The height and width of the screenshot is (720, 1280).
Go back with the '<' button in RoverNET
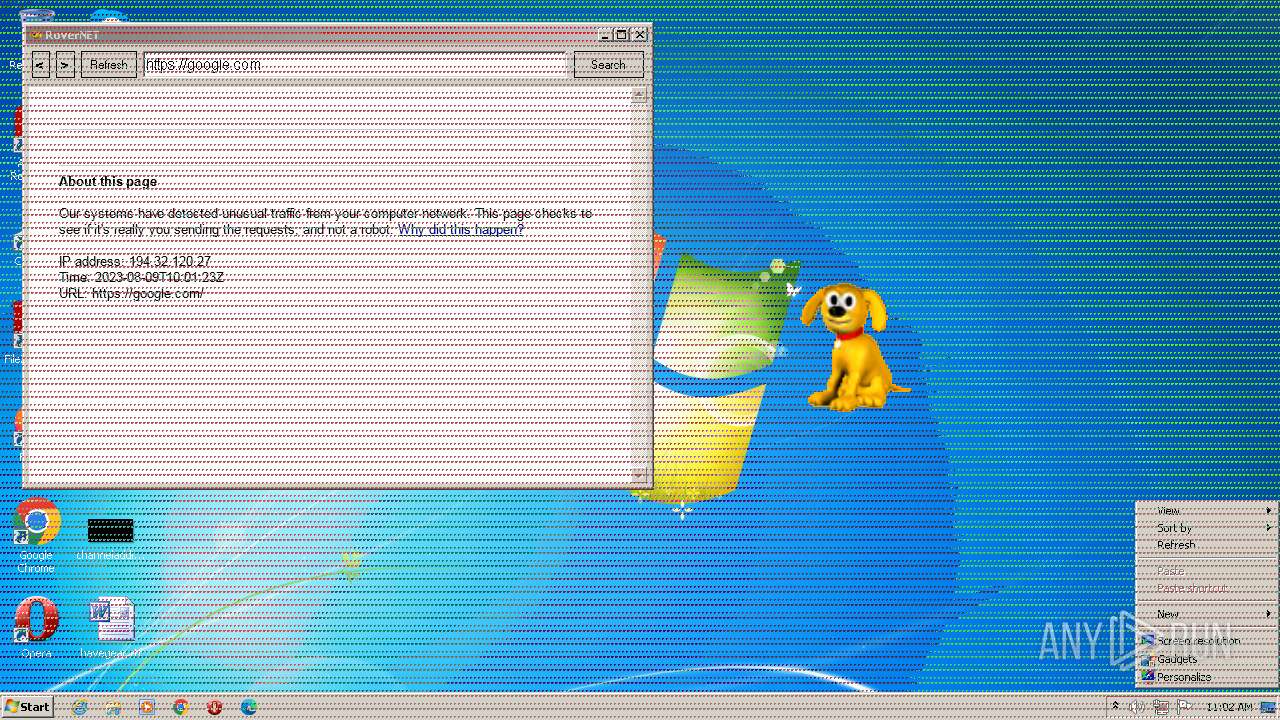pyautogui.click(x=40, y=65)
